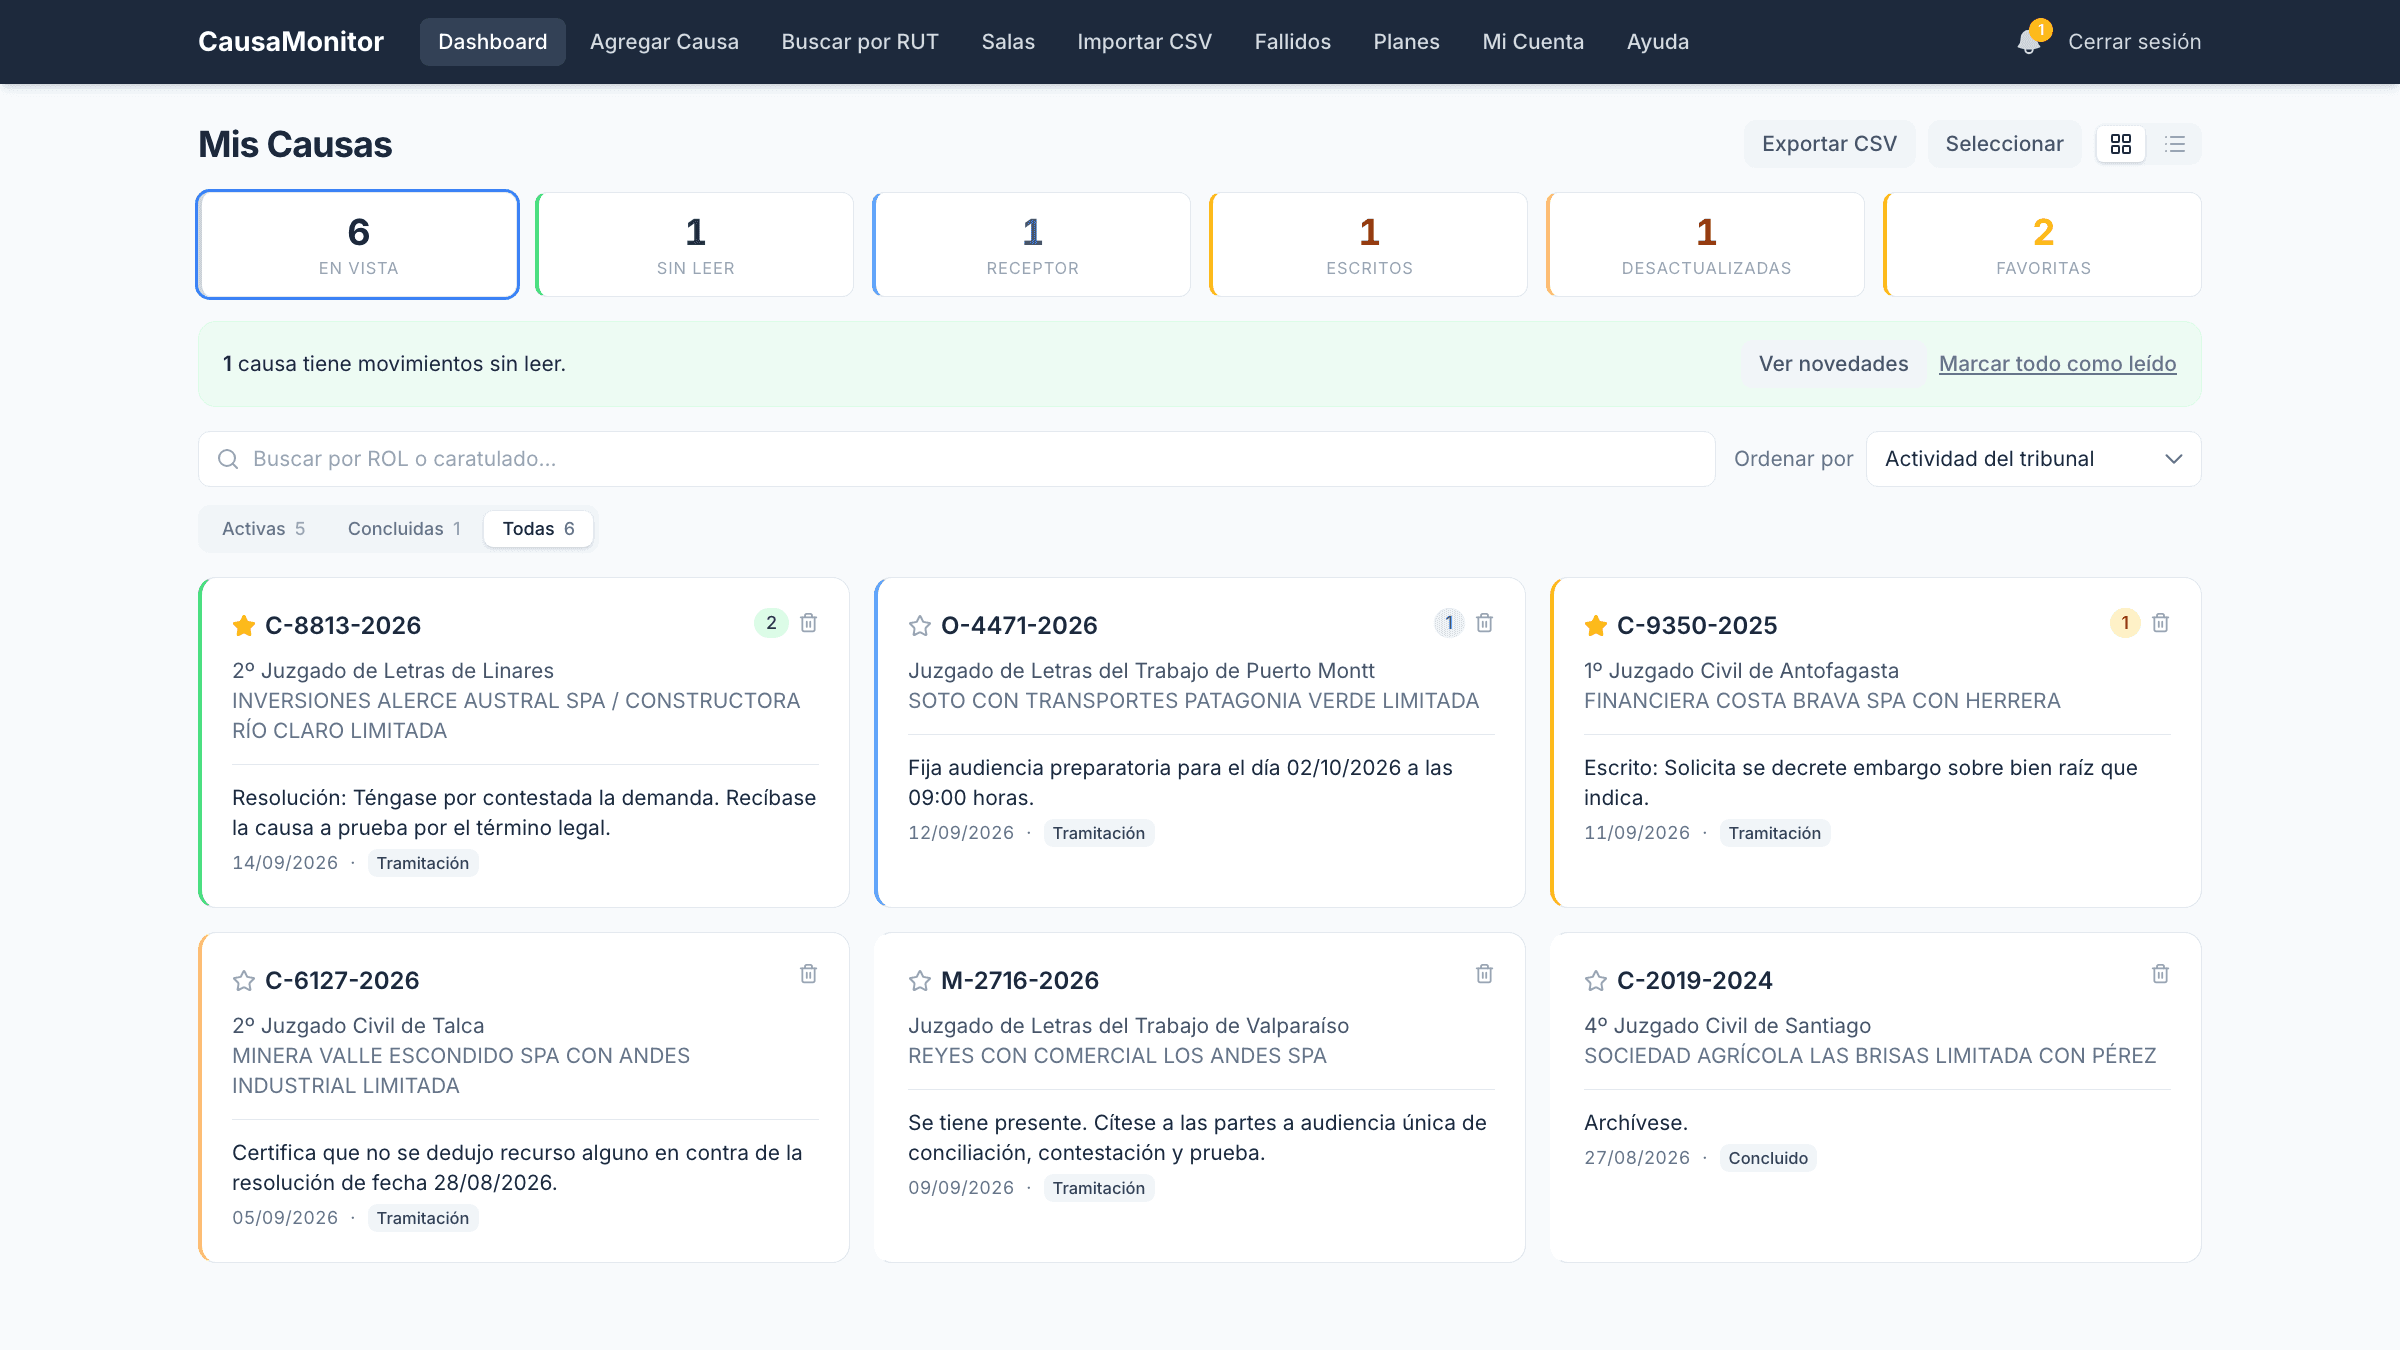The image size is (2400, 1350).
Task: Open the Salas page
Action: [1008, 42]
